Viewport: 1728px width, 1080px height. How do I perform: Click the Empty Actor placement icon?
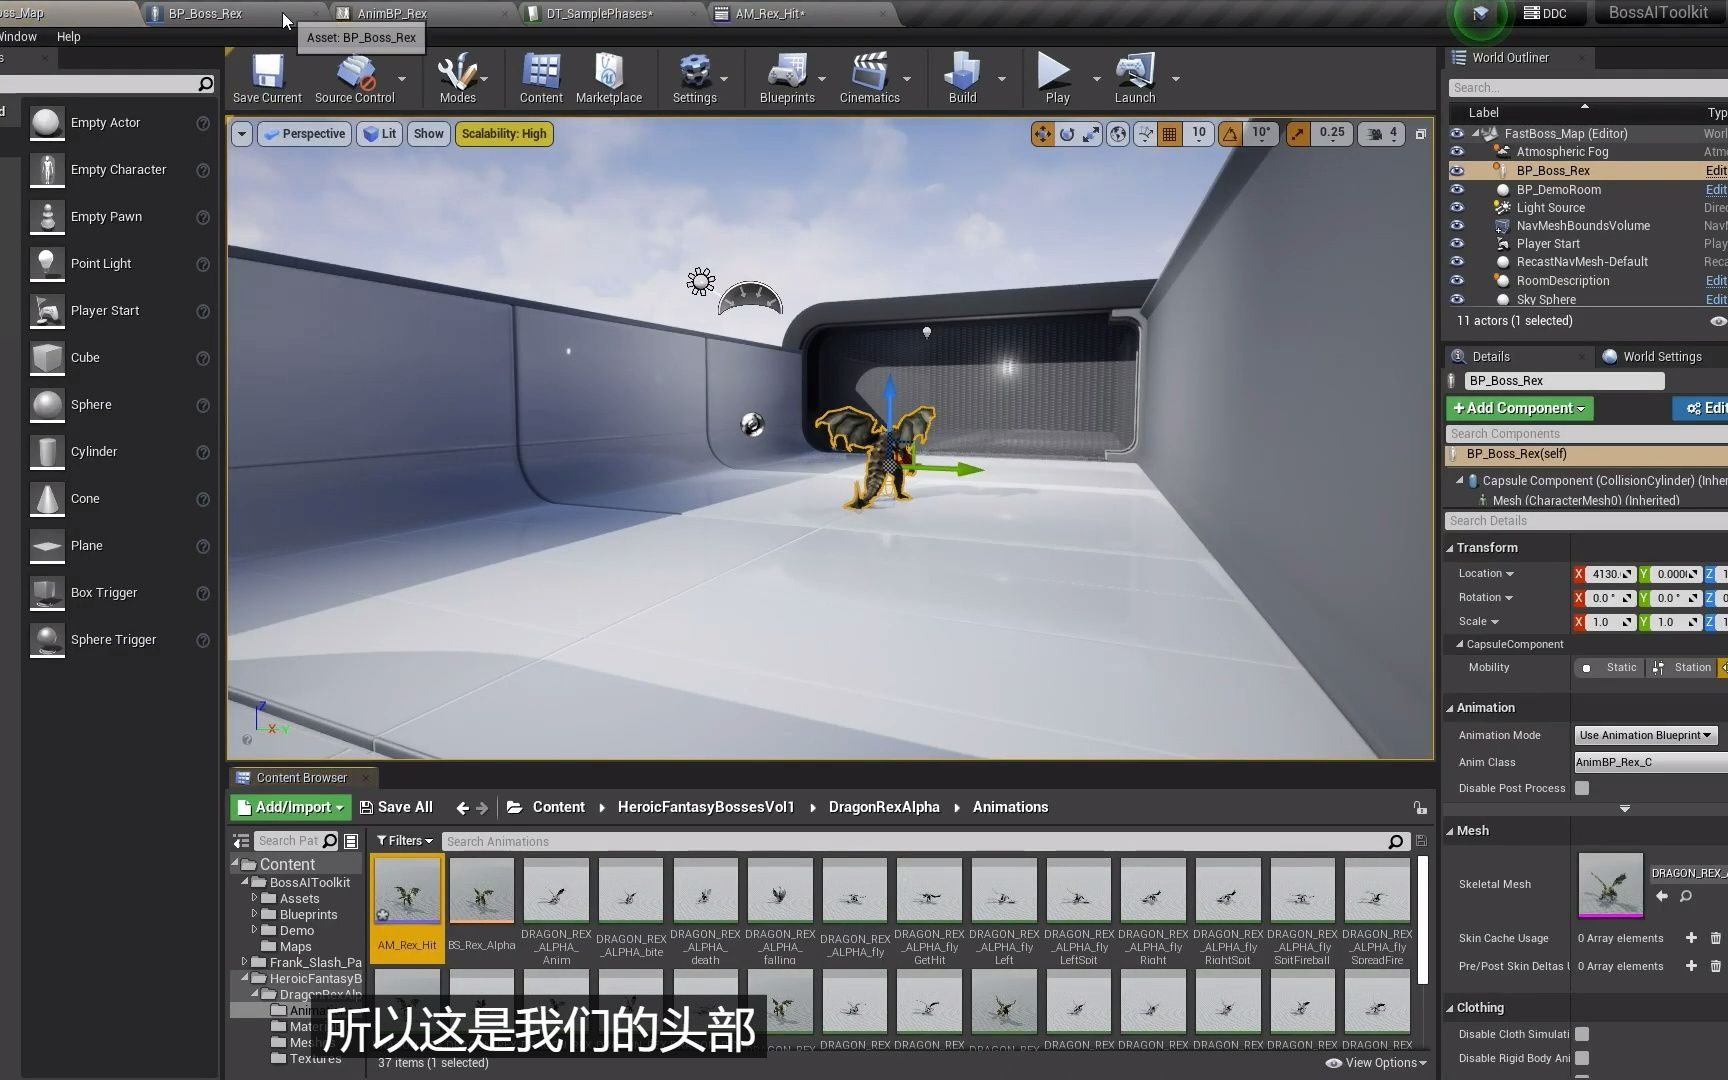(46, 123)
